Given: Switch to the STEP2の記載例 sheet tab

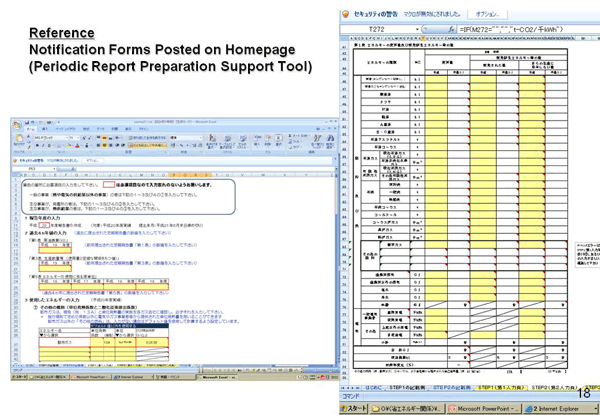Looking at the screenshot, I should pyautogui.click(x=452, y=388).
